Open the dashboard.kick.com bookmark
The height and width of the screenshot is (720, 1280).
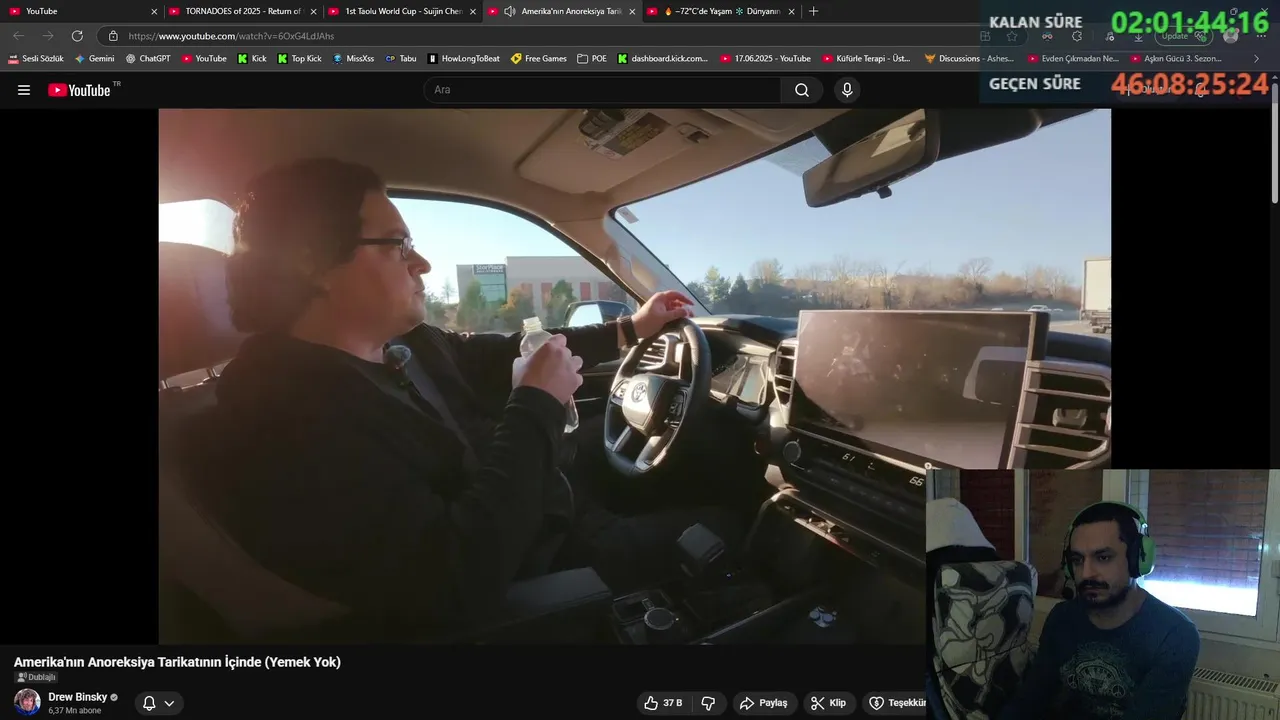tap(663, 58)
